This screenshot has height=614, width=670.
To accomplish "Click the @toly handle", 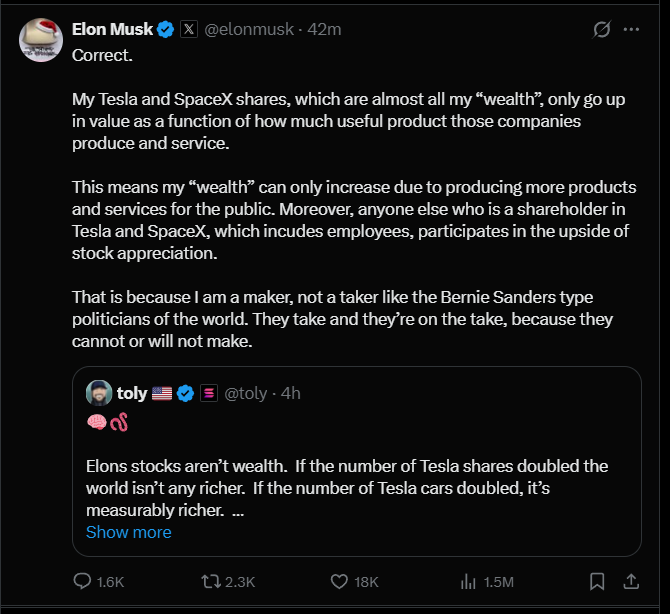I will click(245, 393).
